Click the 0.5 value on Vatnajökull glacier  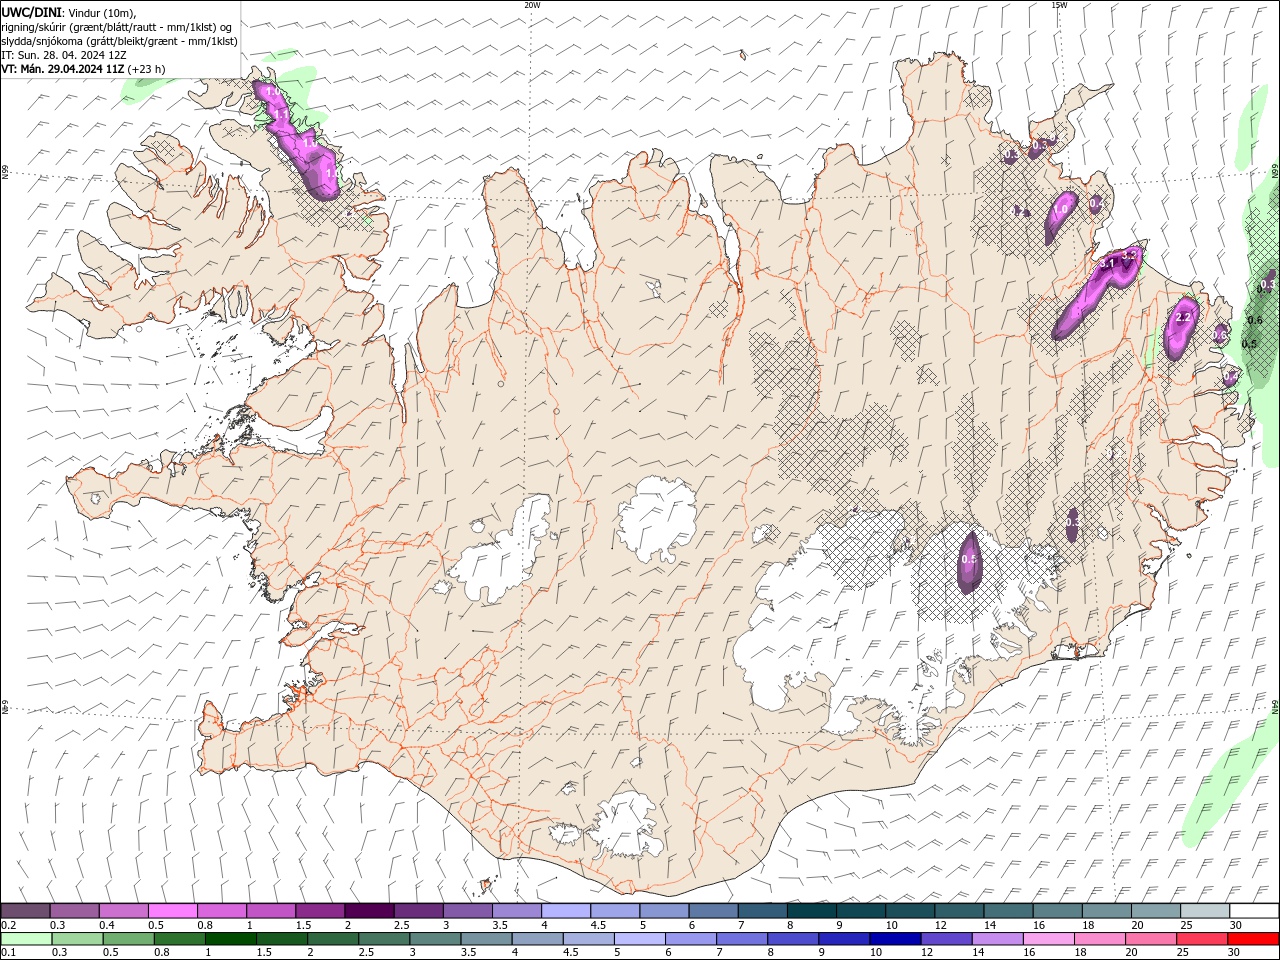tap(968, 560)
